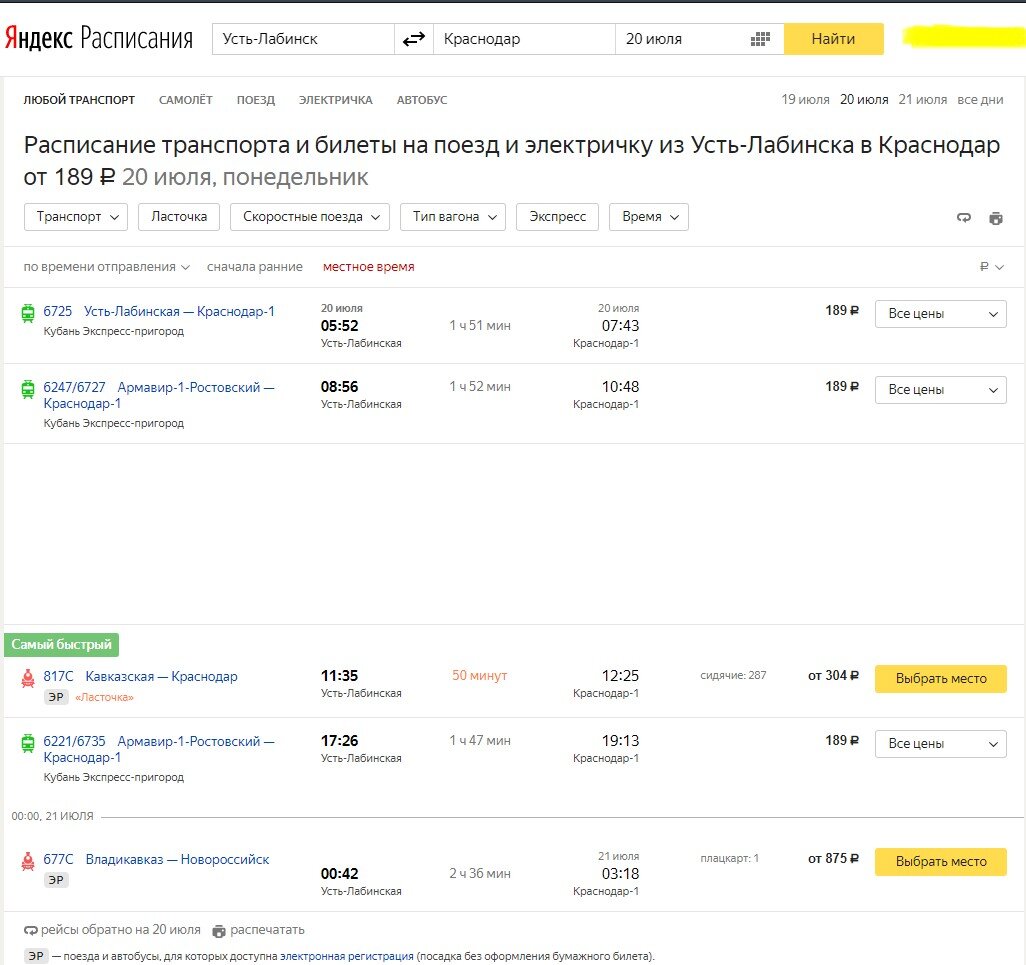Select 21 июля date
The image size is (1026, 965).
(x=923, y=99)
